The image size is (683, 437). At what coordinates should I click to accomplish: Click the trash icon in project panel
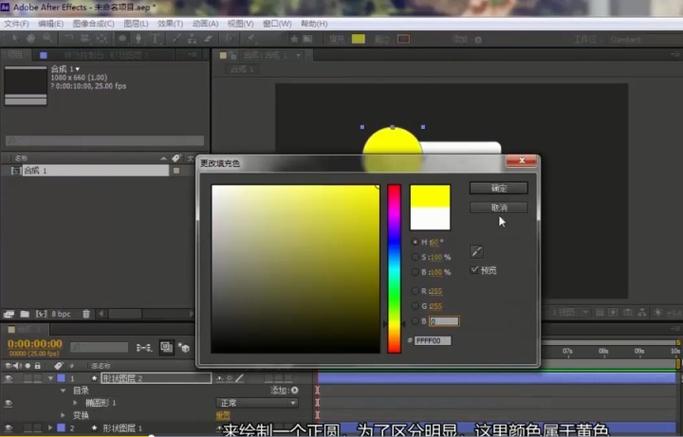click(86, 314)
